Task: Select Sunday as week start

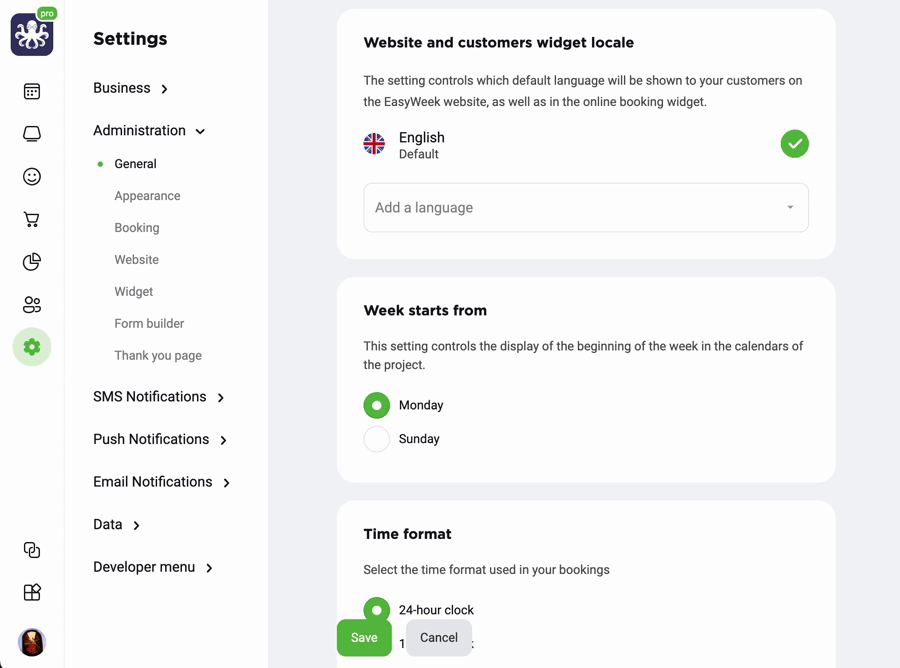Action: coord(377,439)
